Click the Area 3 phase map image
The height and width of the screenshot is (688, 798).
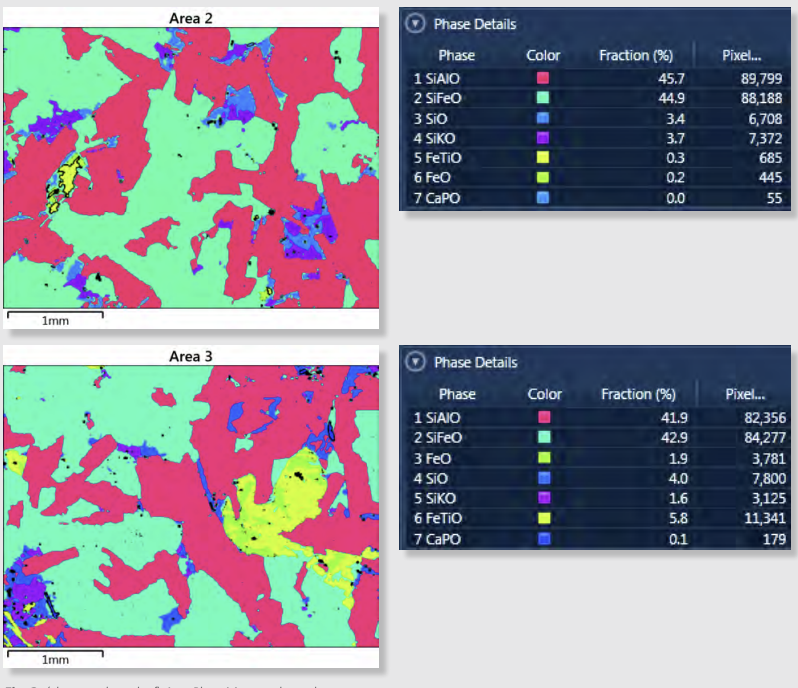click(191, 506)
